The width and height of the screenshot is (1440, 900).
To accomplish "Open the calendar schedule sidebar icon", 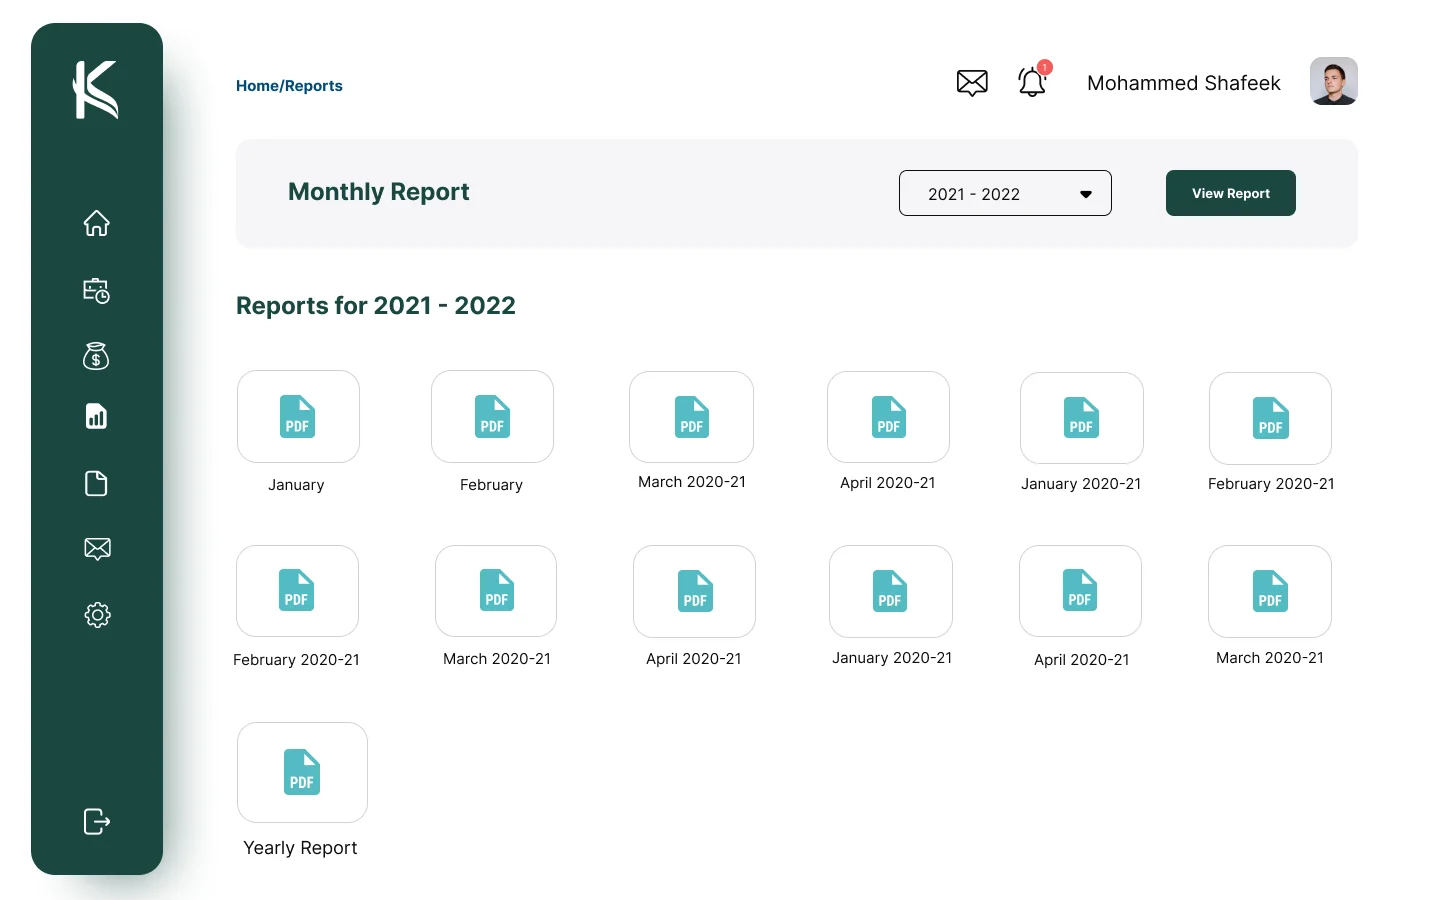I will tap(96, 290).
